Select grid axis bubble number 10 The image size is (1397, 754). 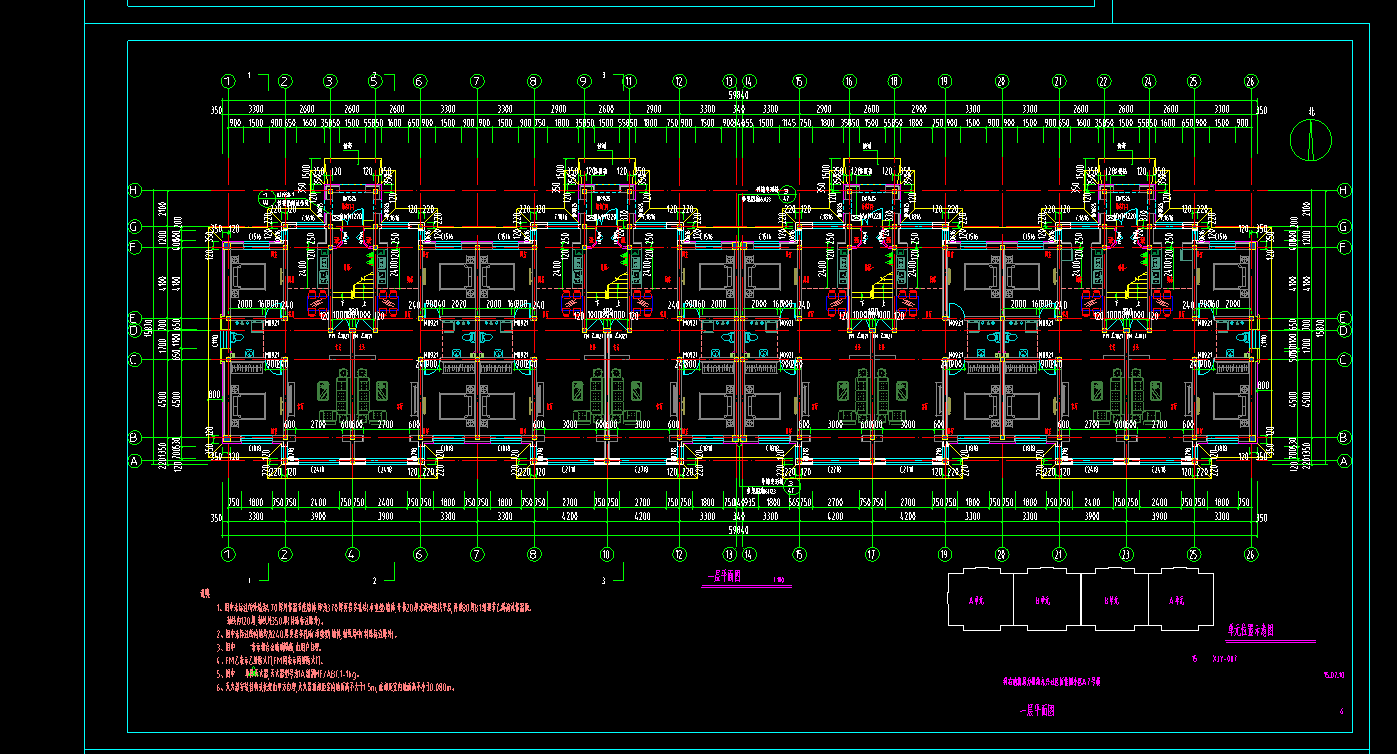pos(606,553)
